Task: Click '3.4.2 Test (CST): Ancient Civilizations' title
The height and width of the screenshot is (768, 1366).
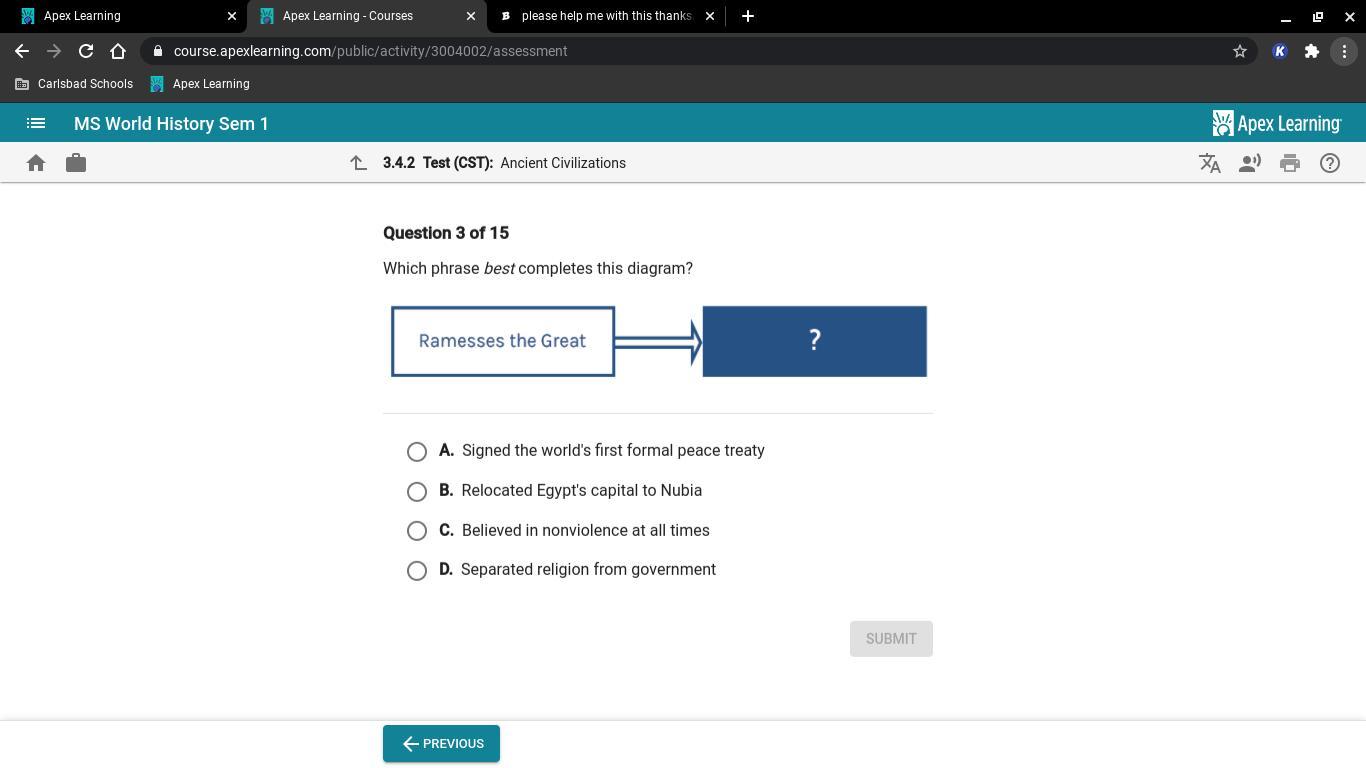Action: [504, 163]
